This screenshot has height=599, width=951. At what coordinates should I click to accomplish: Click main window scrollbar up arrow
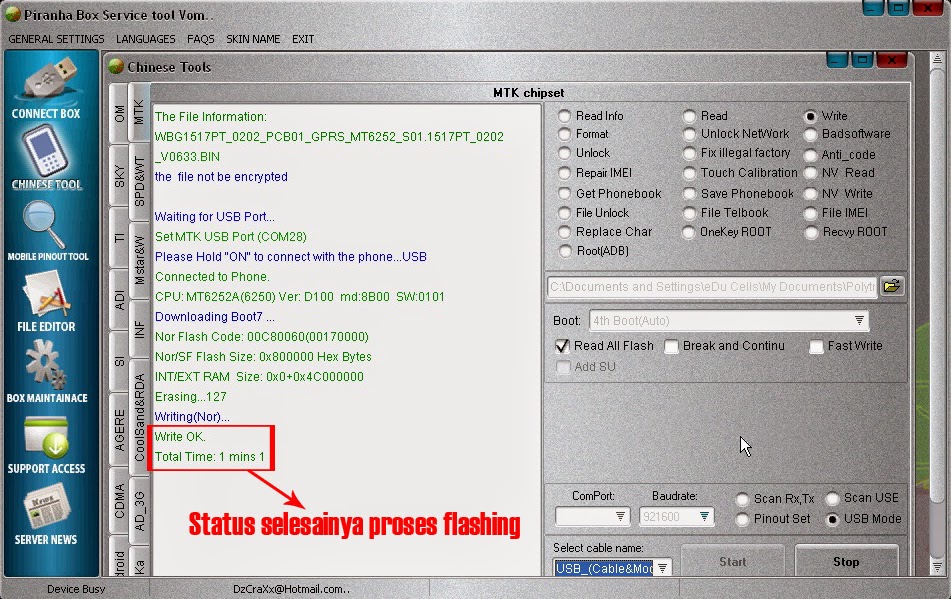point(937,59)
